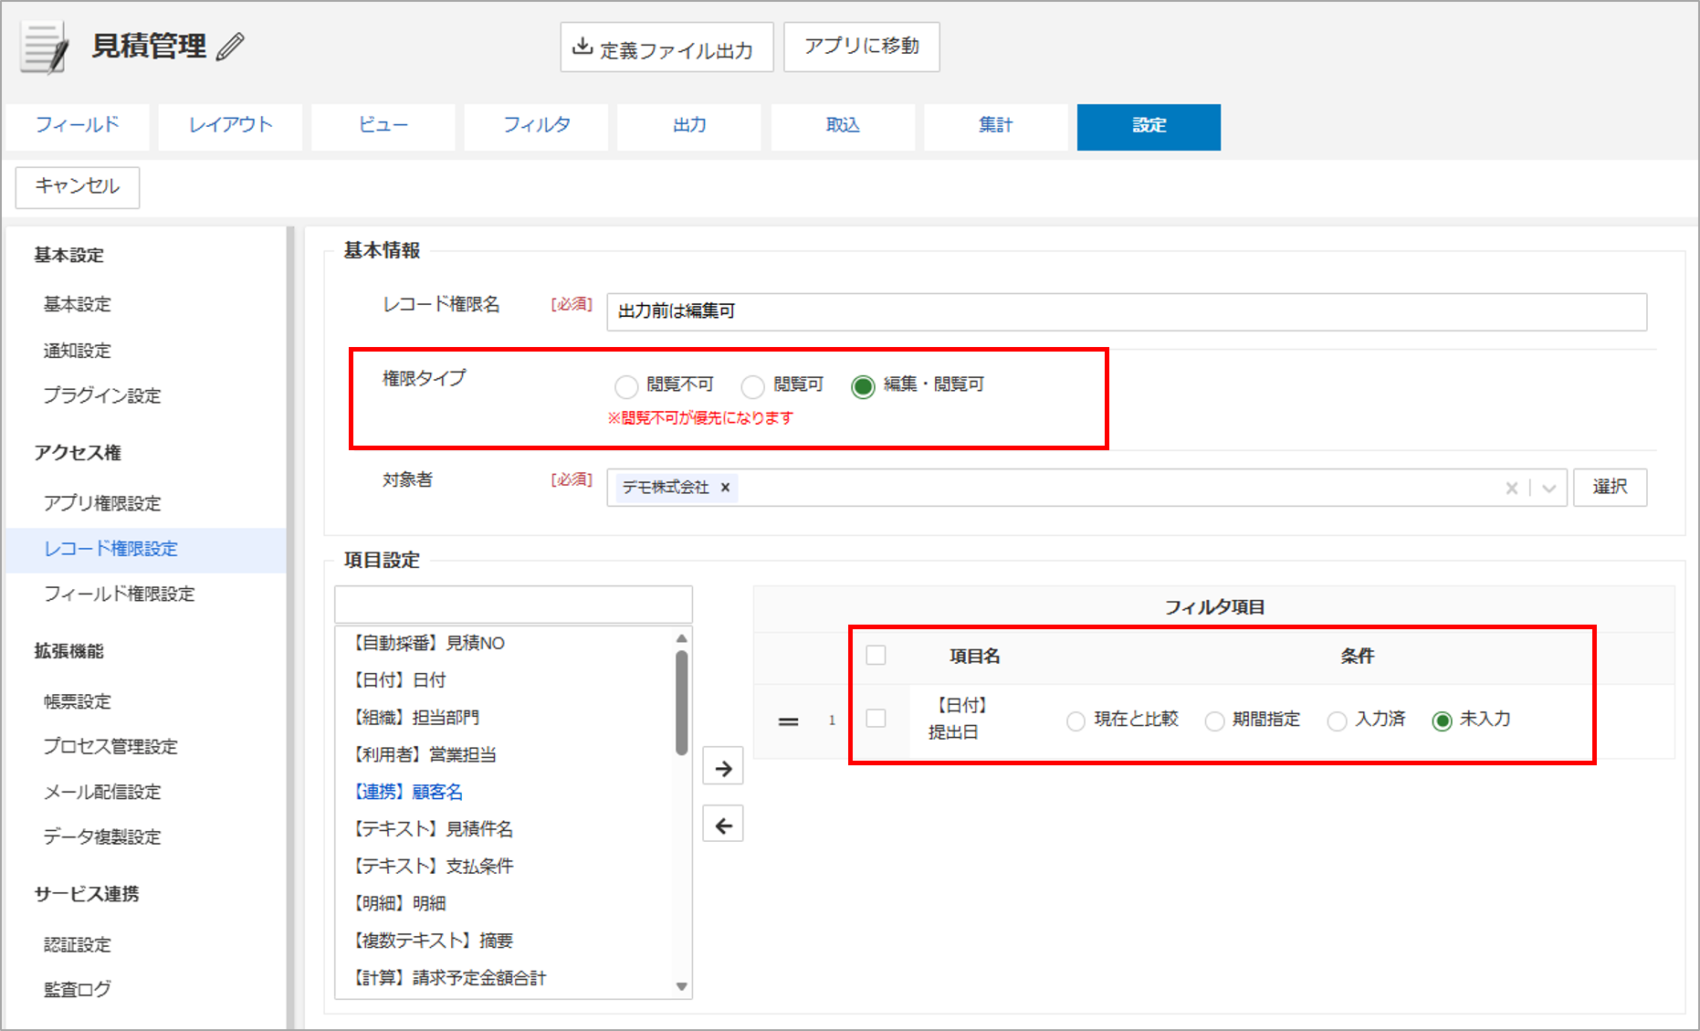This screenshot has height=1031, width=1700.
Task: Open 通知設定 in the sidebar
Action: pos(77,351)
